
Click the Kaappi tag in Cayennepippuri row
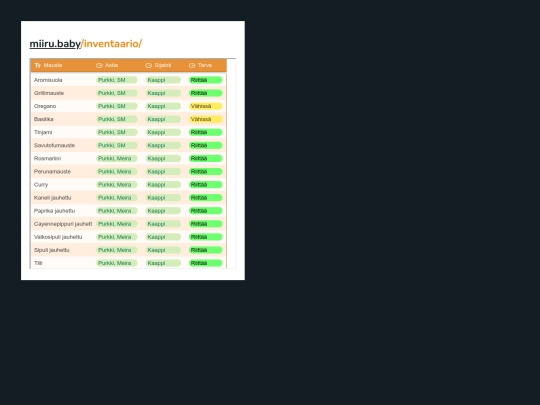tap(163, 224)
